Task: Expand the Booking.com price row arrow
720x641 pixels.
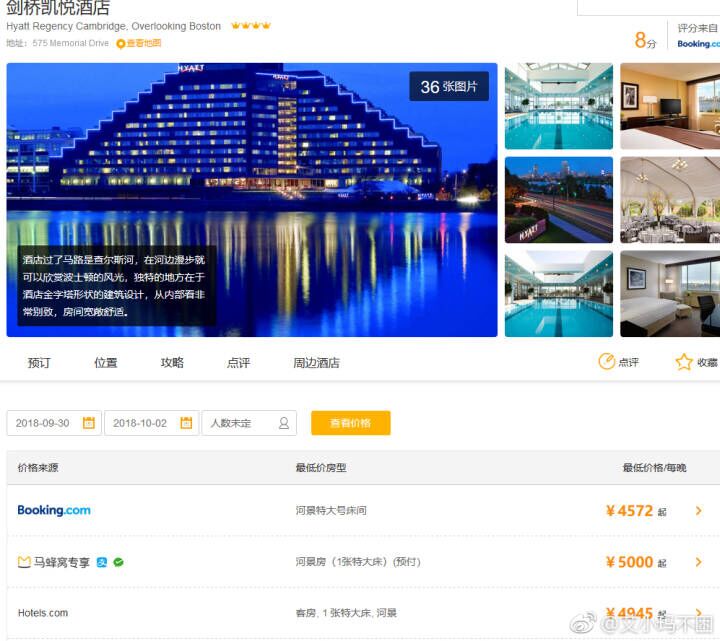Action: (x=698, y=511)
